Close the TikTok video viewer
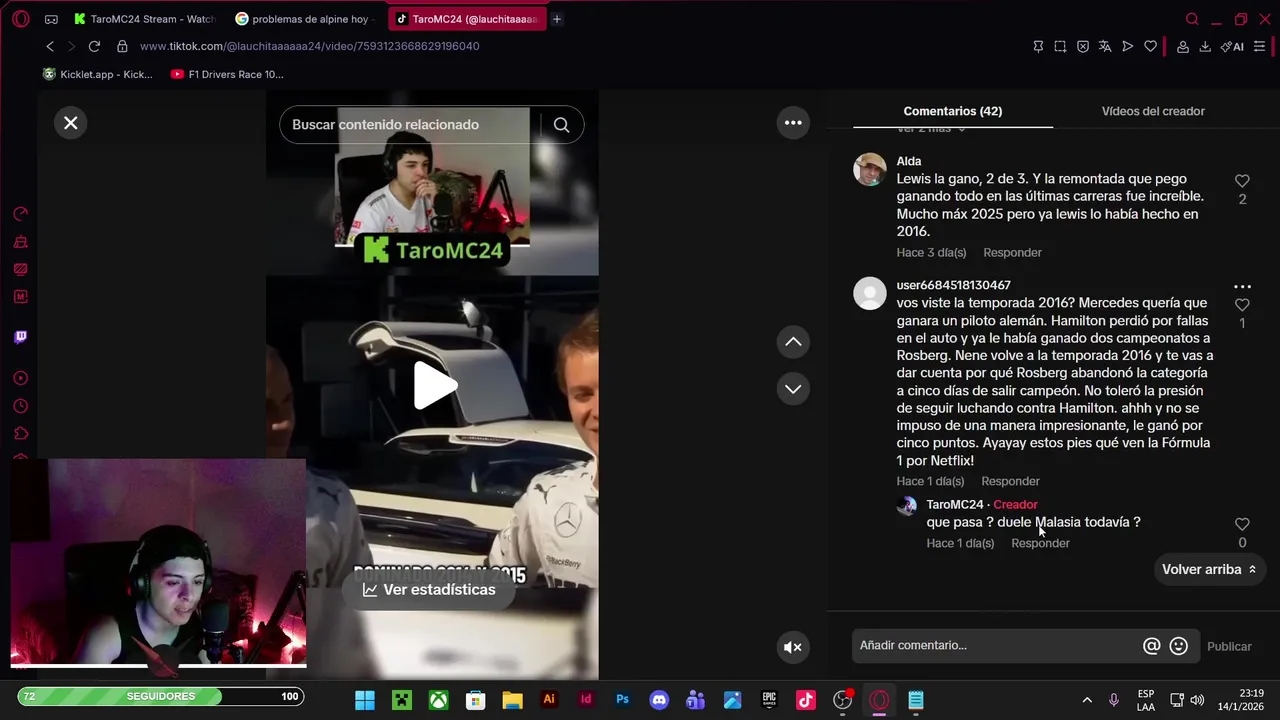This screenshot has height=720, width=1280. tap(70, 123)
